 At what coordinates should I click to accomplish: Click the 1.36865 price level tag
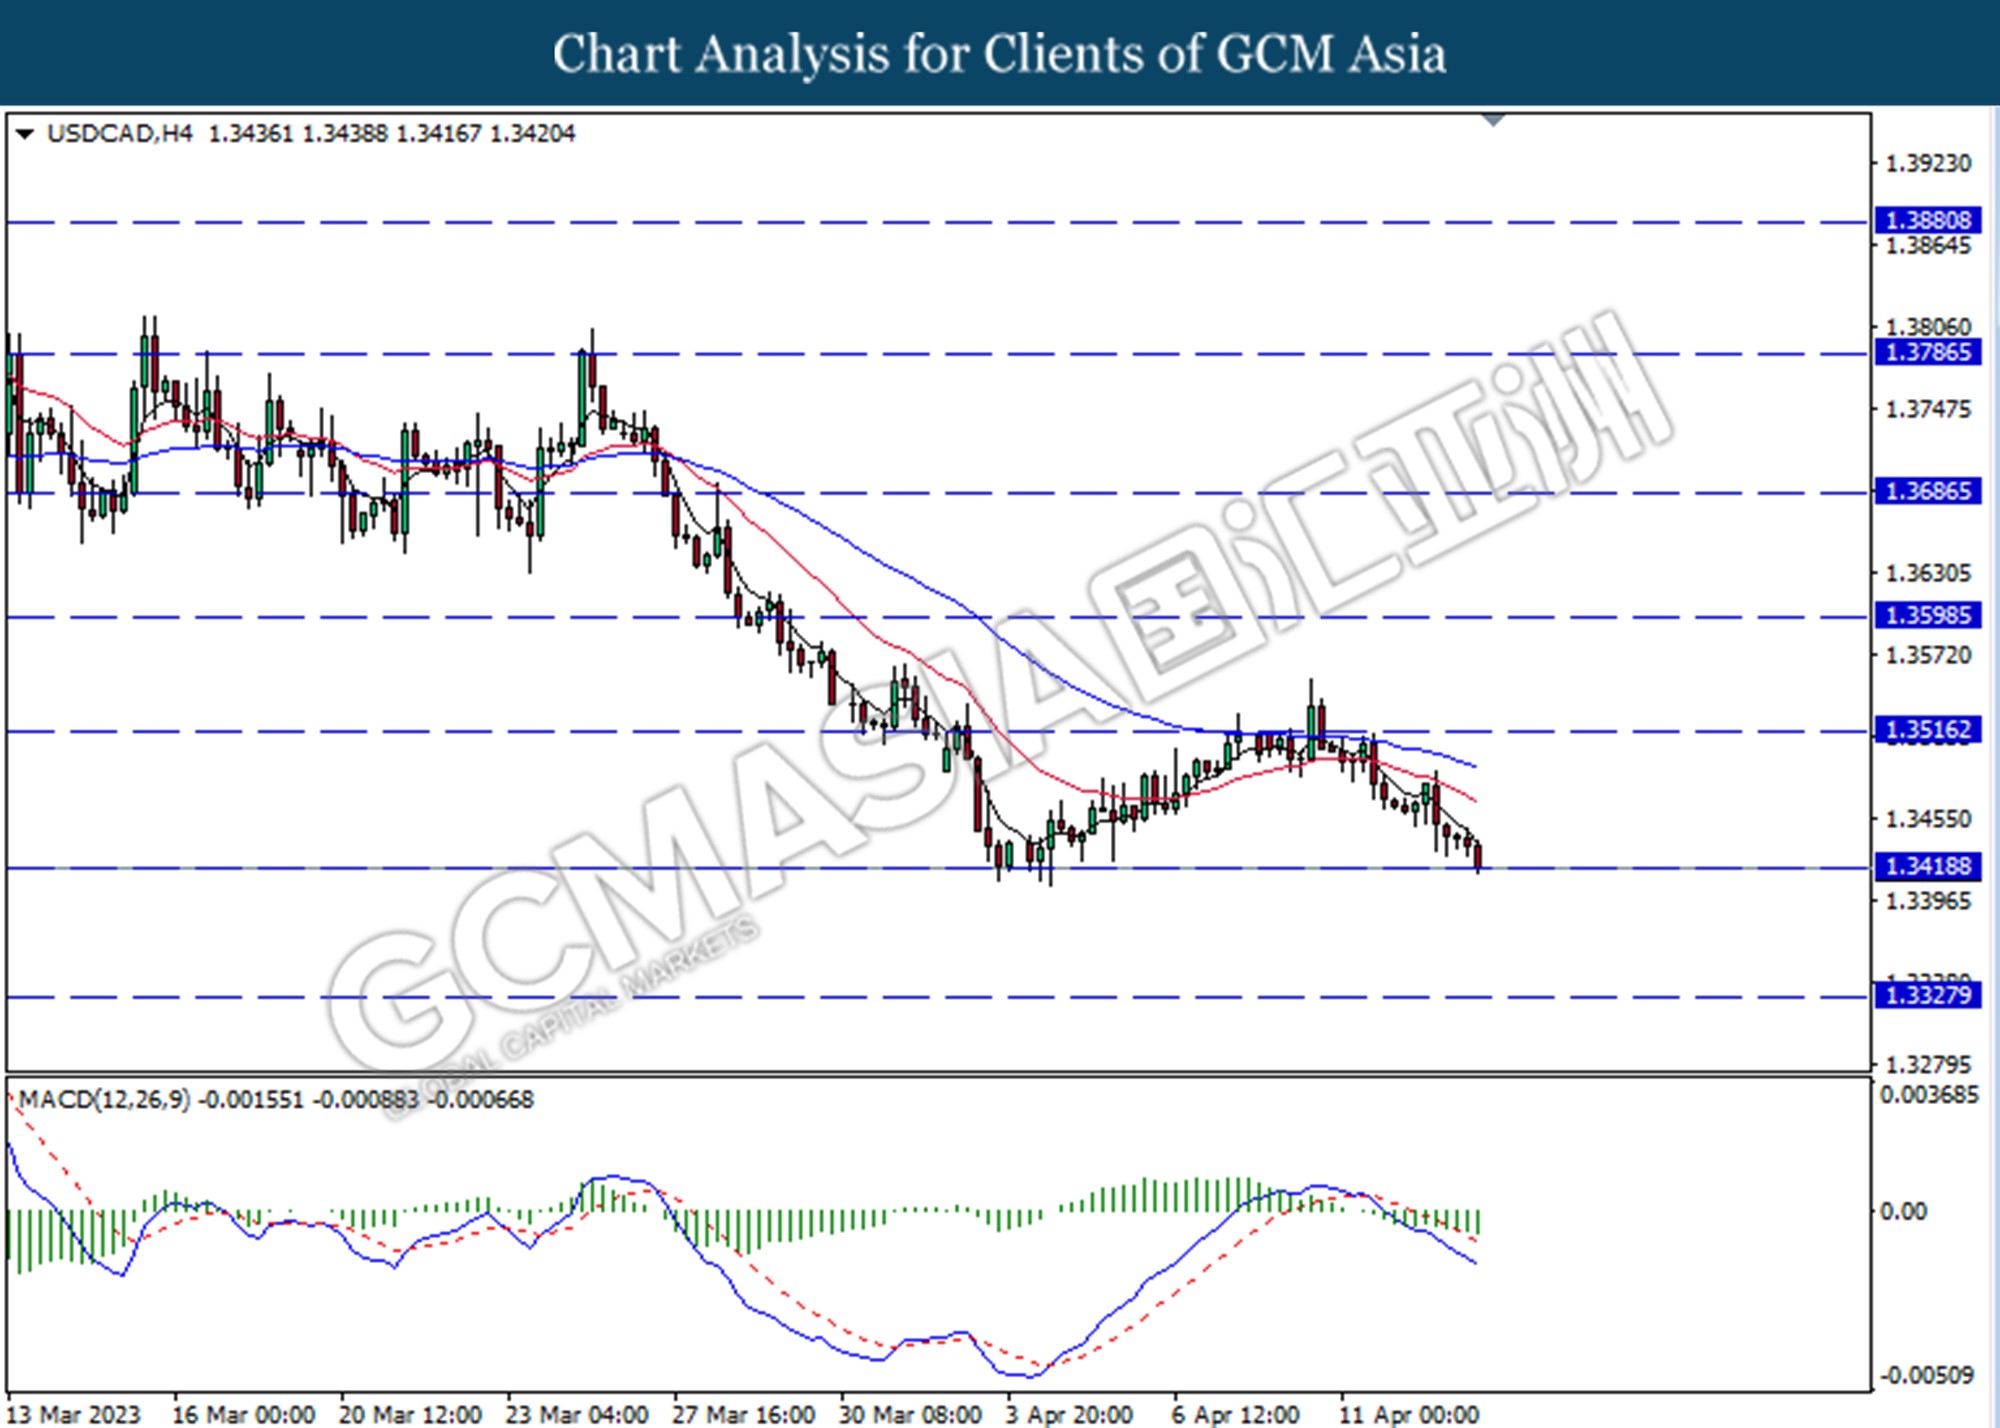pyautogui.click(x=1927, y=491)
